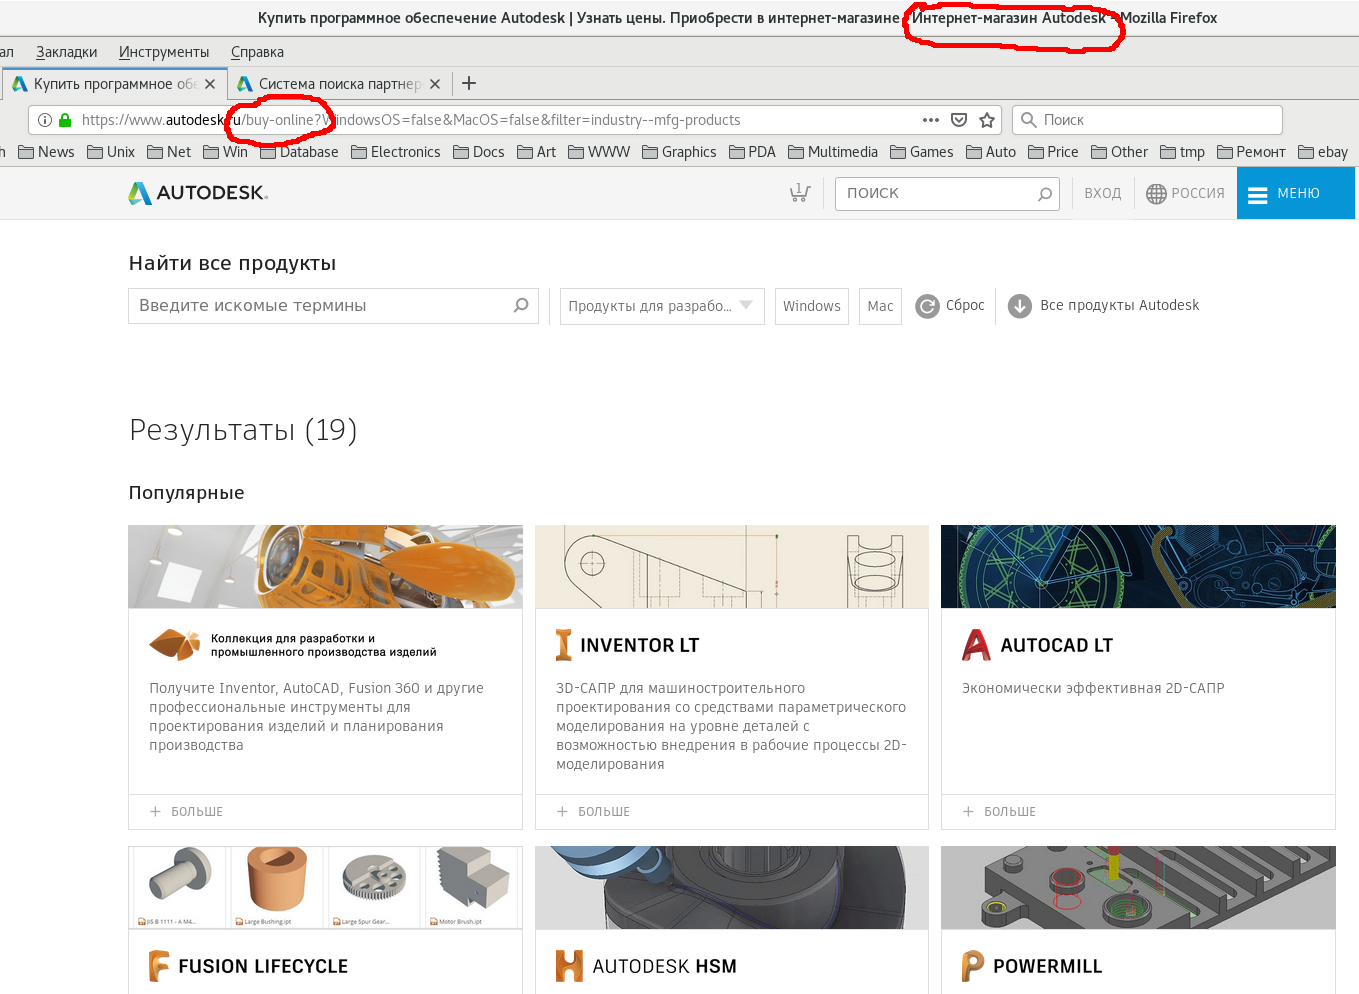Open the Справка menu
Viewport: 1359px width, 994px height.
coord(257,52)
